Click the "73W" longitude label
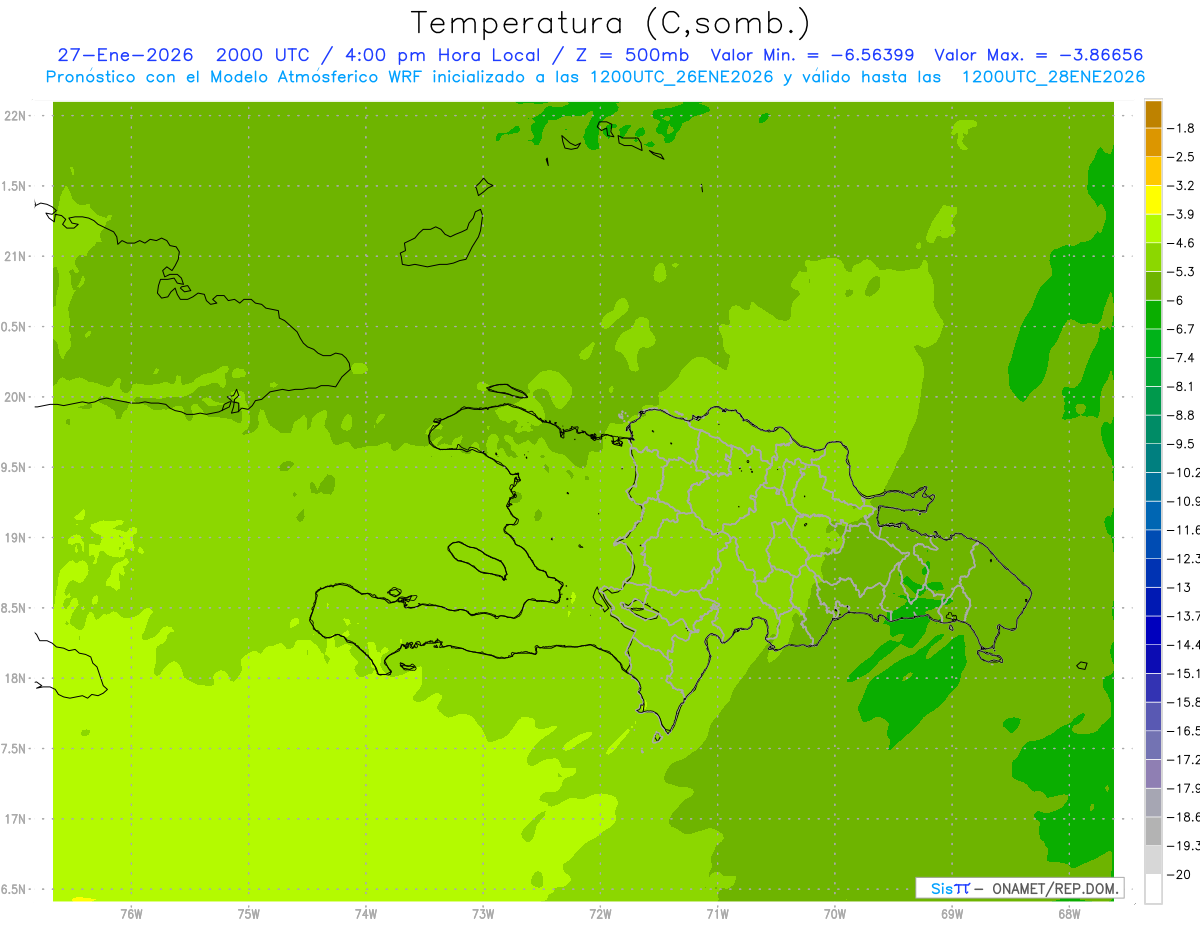The width and height of the screenshot is (1200, 927). click(483, 913)
